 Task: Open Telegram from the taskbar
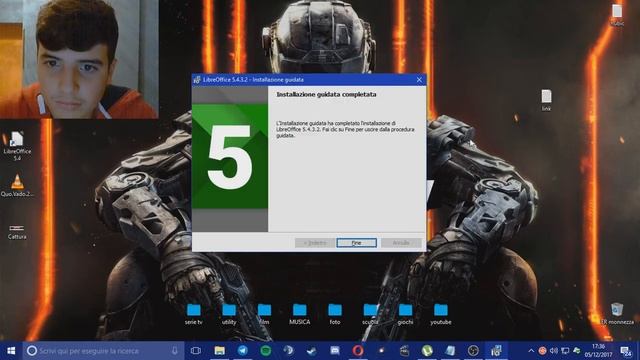click(x=243, y=351)
